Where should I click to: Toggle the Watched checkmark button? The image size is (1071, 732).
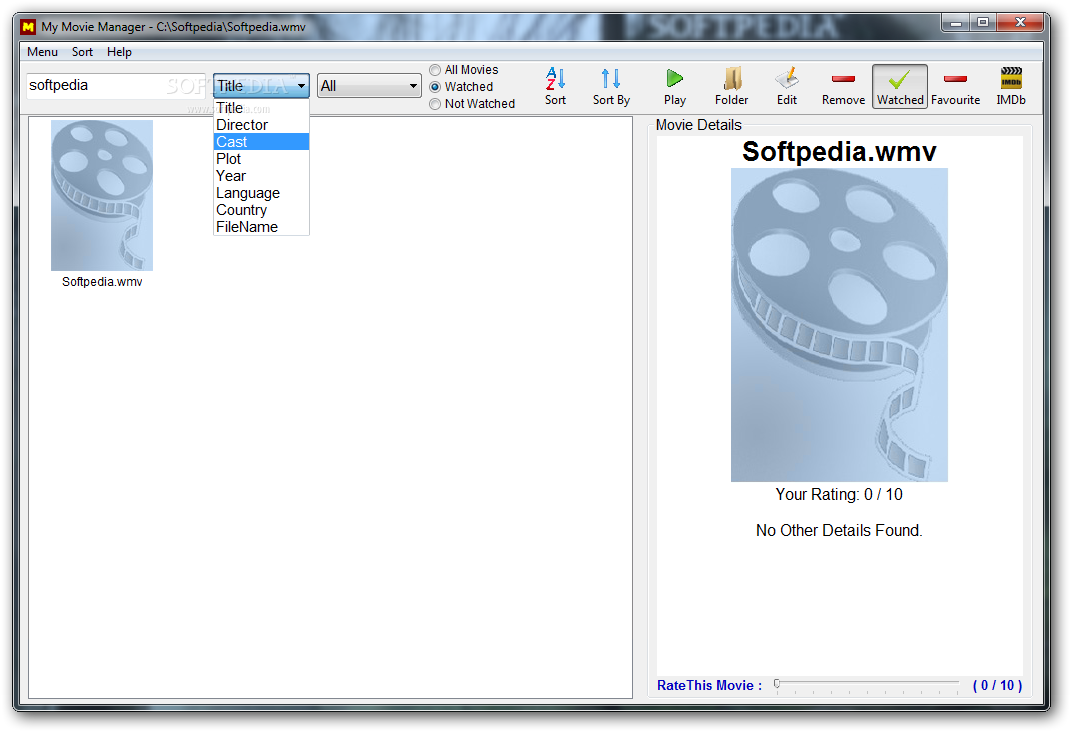(x=900, y=87)
